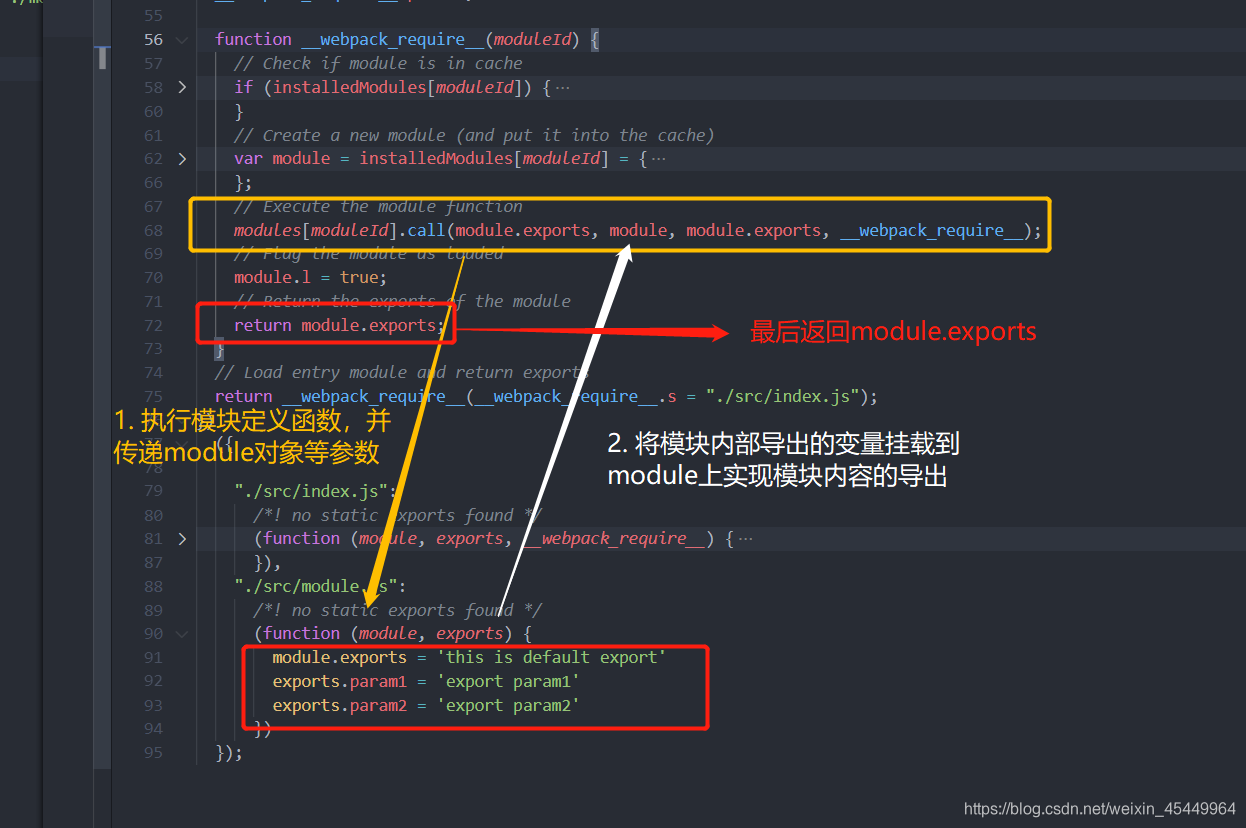This screenshot has height=828, width=1246.
Task: Click the ellipsis placeholder on line 58
Action: click(x=562, y=87)
